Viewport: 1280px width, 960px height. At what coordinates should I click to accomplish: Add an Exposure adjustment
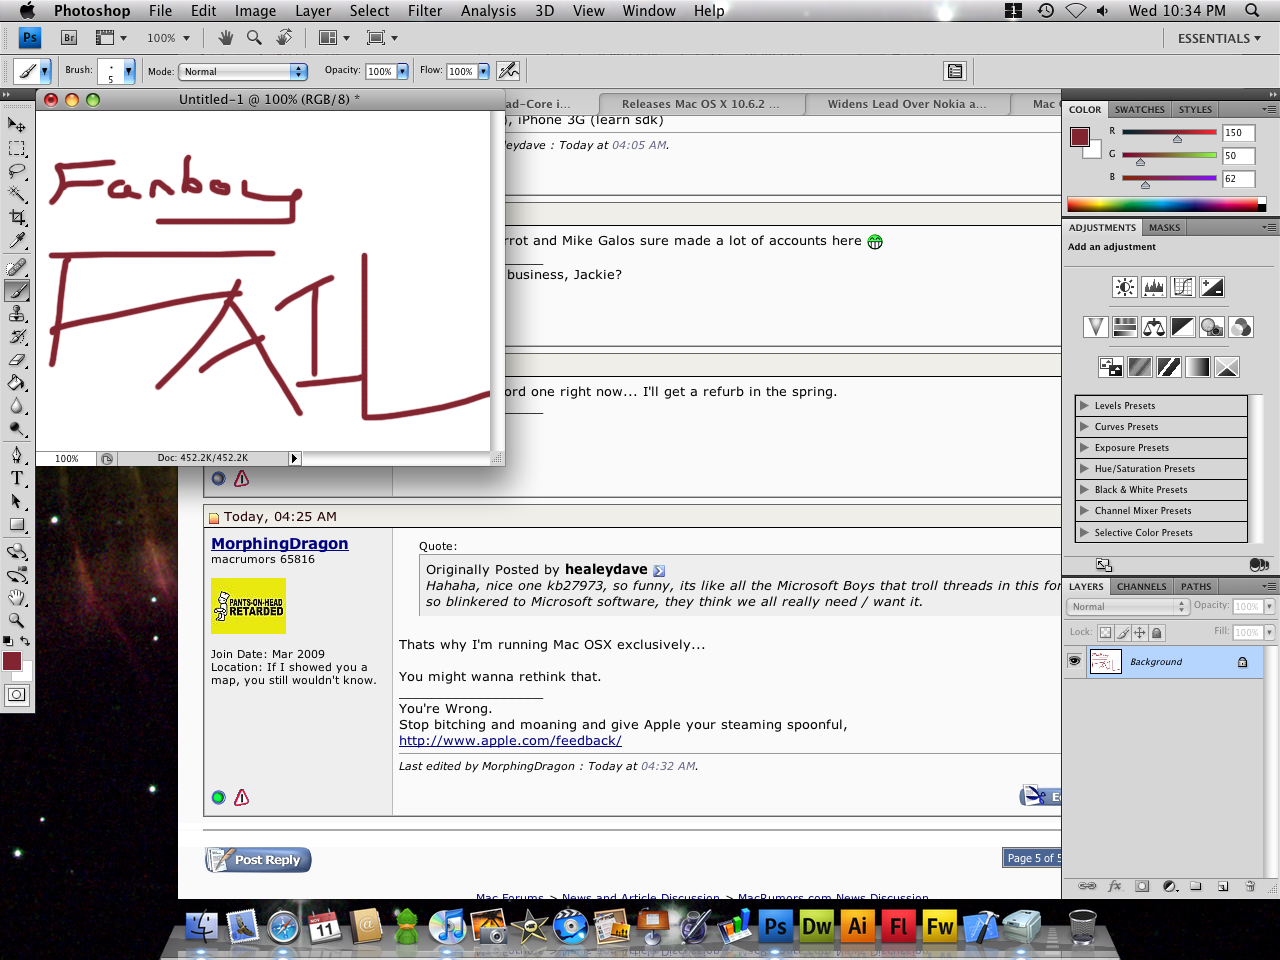click(1212, 287)
